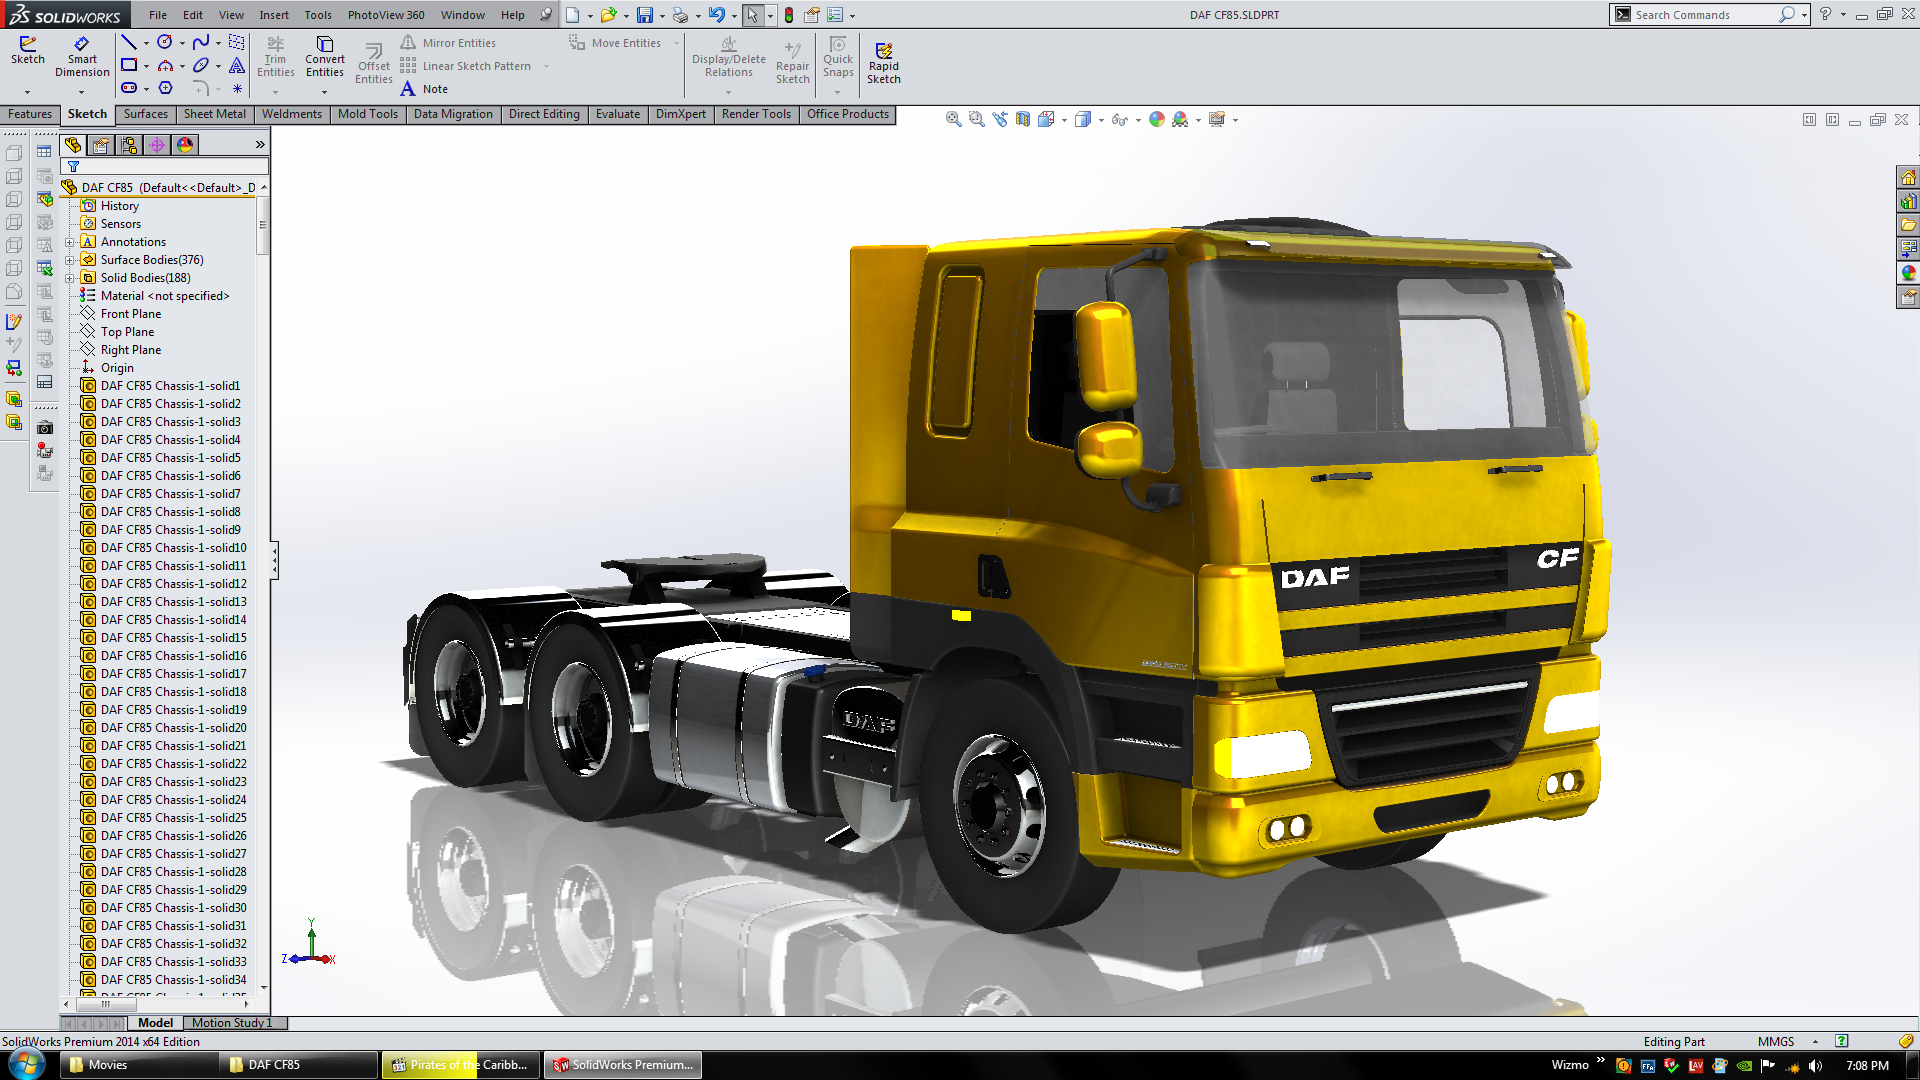Switch to the Features tab
Screen dimensions: 1920x1080
tap(30, 114)
